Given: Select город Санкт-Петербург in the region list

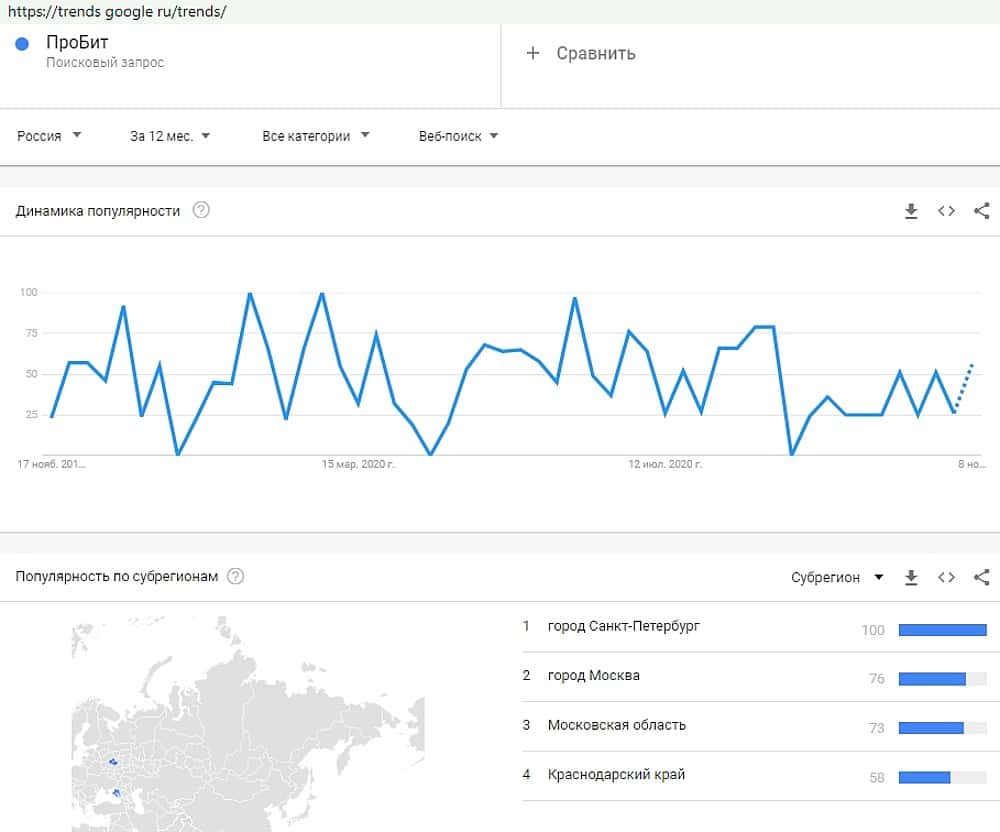Looking at the screenshot, I should pyautogui.click(x=624, y=626).
